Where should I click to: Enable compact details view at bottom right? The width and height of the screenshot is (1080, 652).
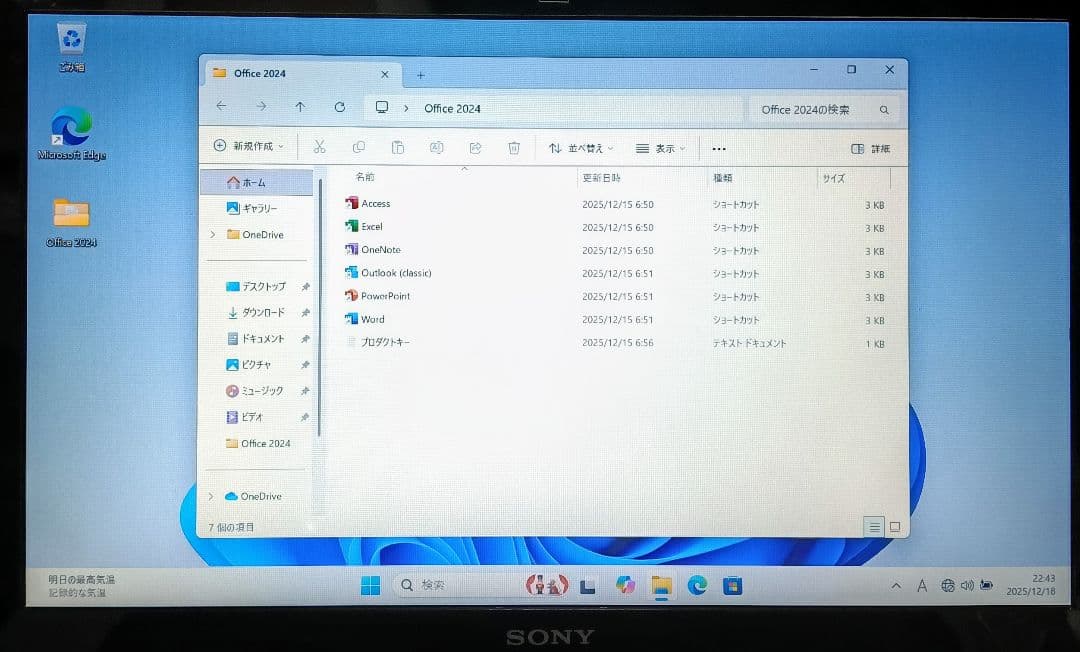coord(875,527)
